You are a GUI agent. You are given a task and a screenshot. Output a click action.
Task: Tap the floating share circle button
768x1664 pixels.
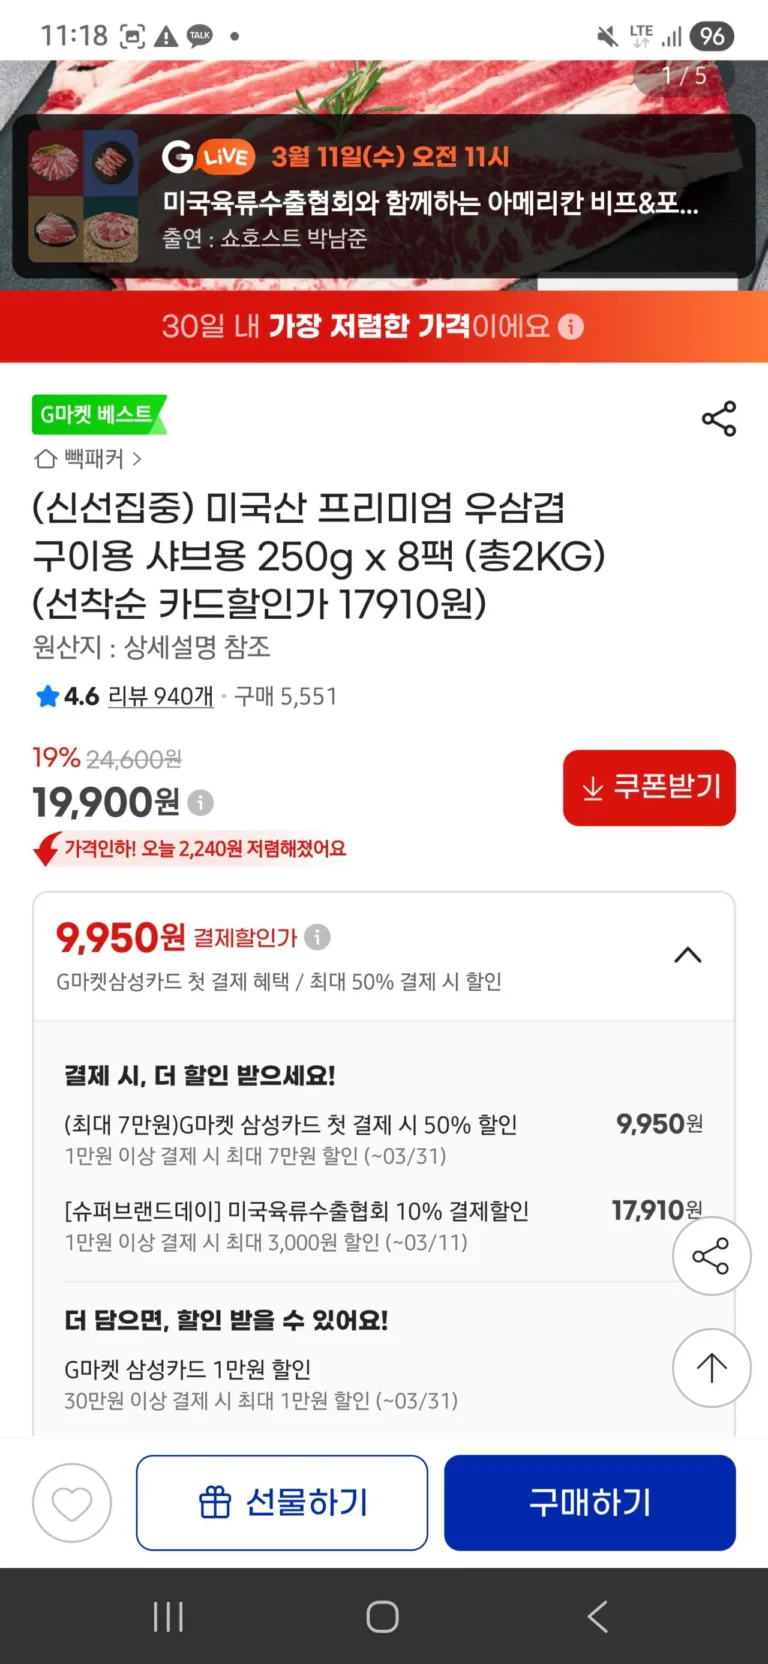[x=711, y=1256]
